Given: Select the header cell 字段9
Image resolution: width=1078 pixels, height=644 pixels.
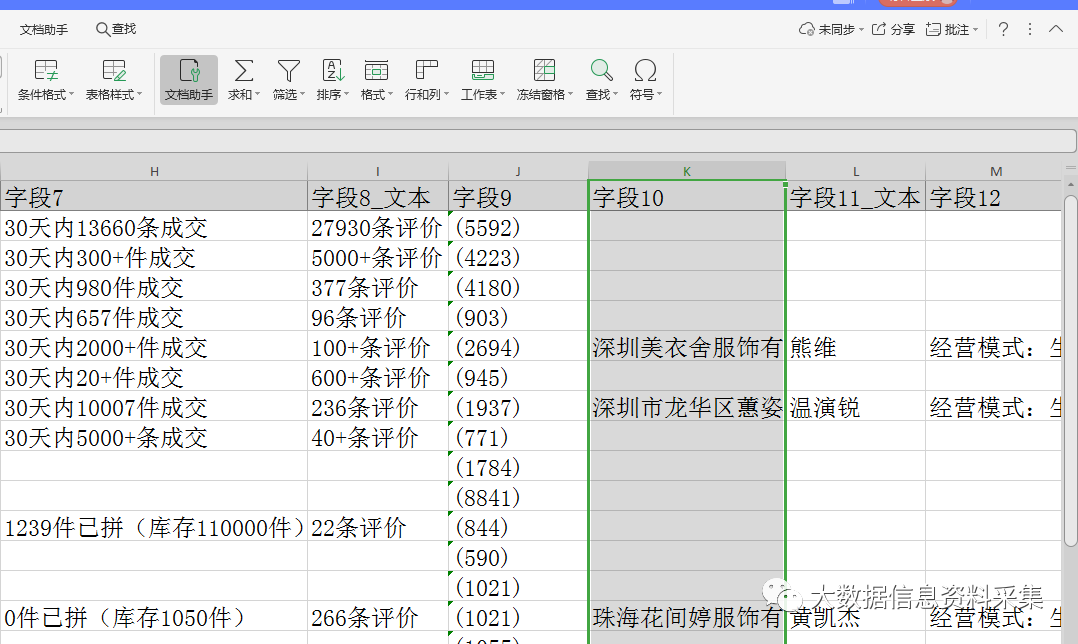Looking at the screenshot, I should pyautogui.click(x=518, y=197).
